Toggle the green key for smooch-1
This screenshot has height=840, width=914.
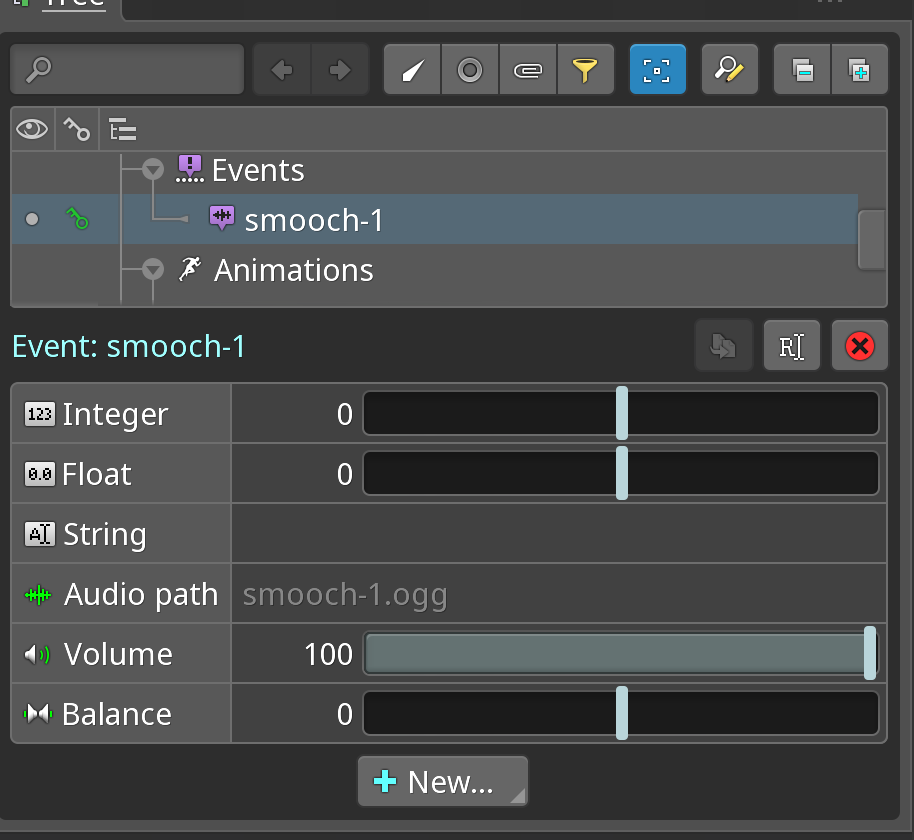(x=77, y=219)
